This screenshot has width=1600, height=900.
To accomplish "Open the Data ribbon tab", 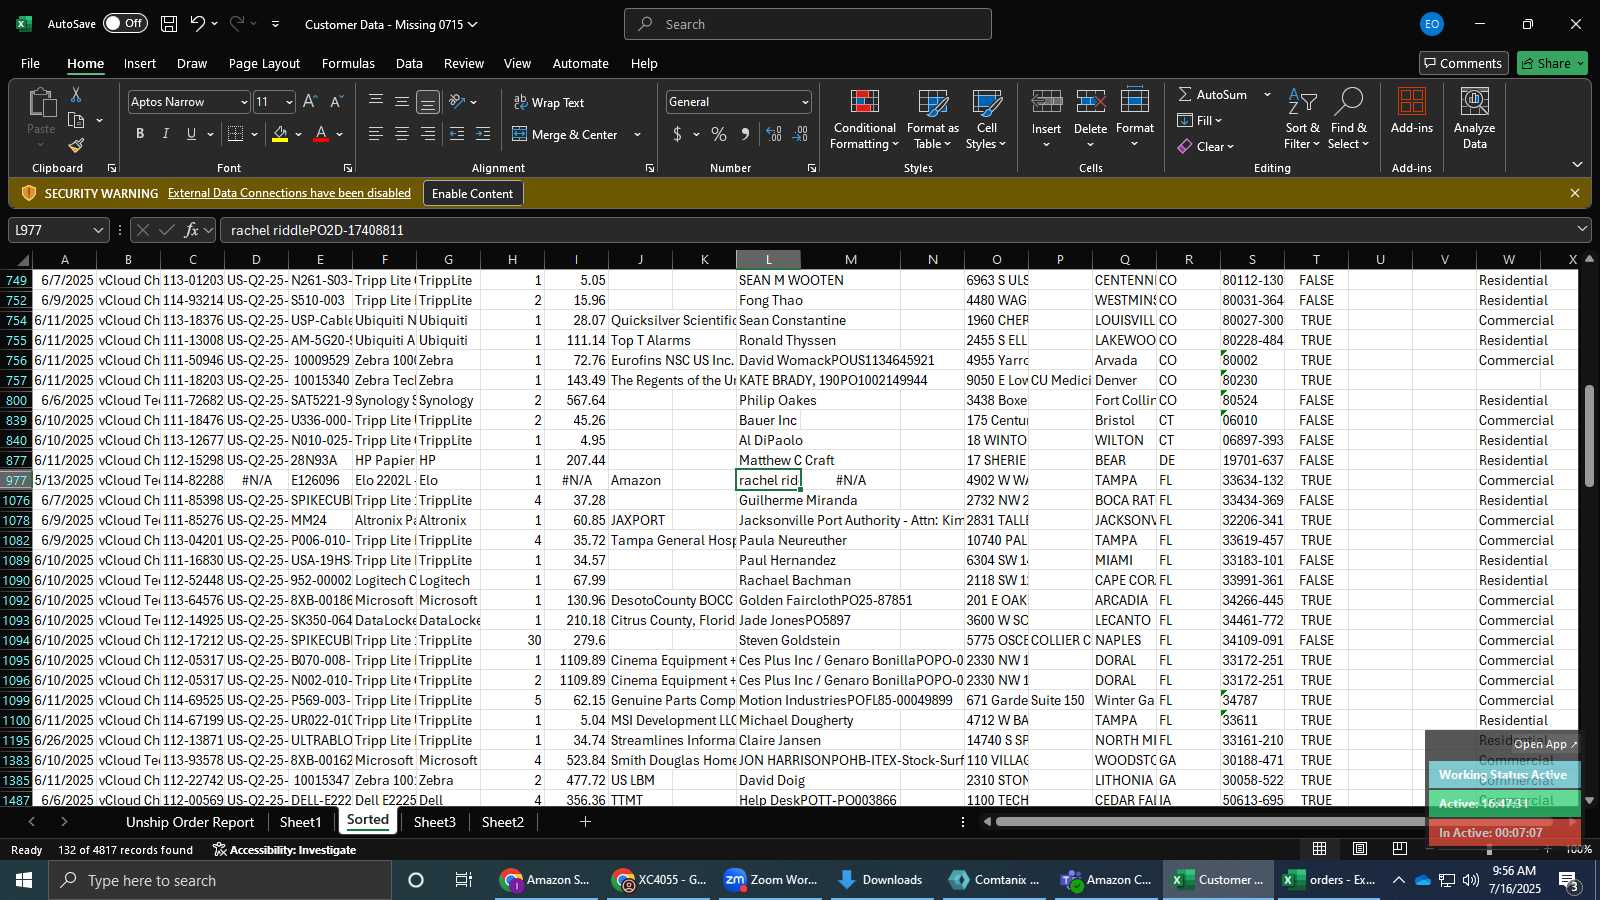I will [409, 63].
